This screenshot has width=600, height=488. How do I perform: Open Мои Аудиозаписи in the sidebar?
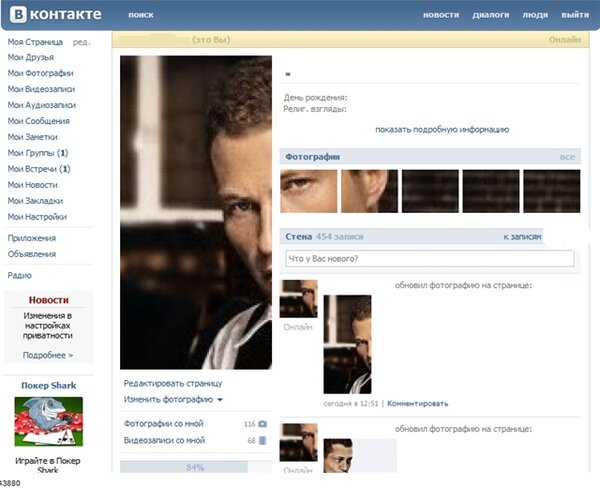point(42,105)
